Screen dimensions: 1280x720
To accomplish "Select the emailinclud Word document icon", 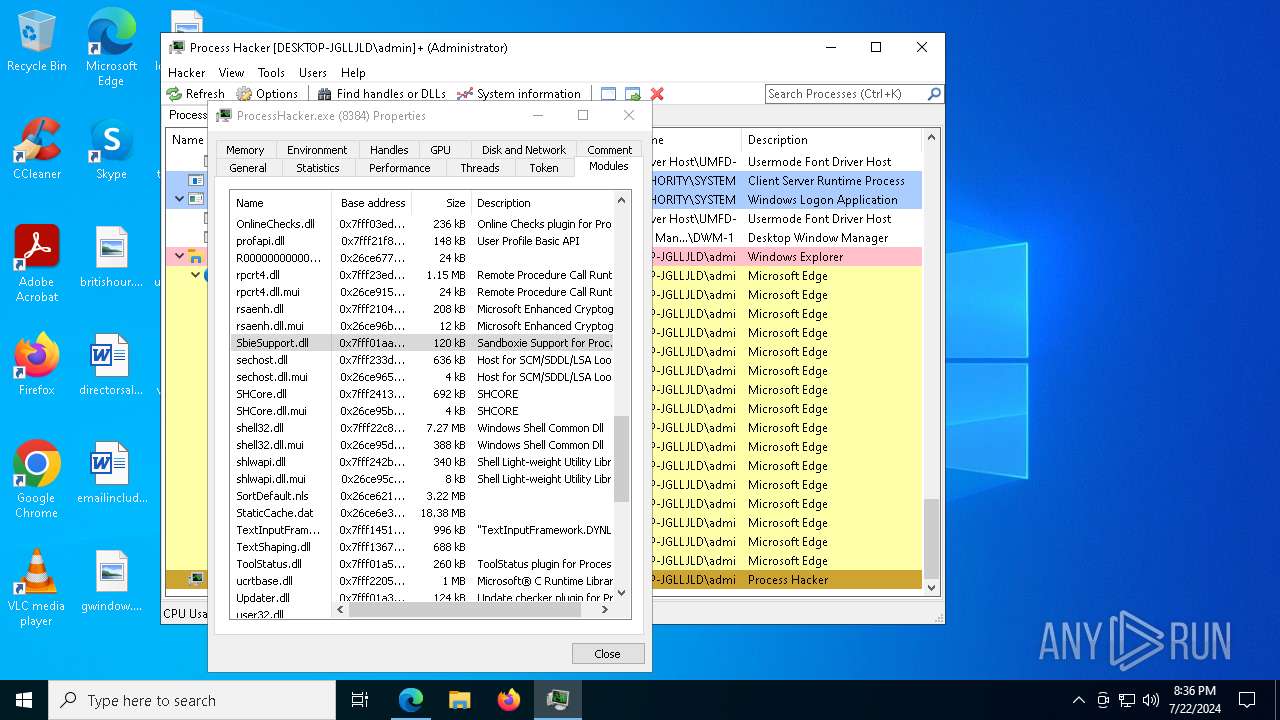I will [x=111, y=473].
